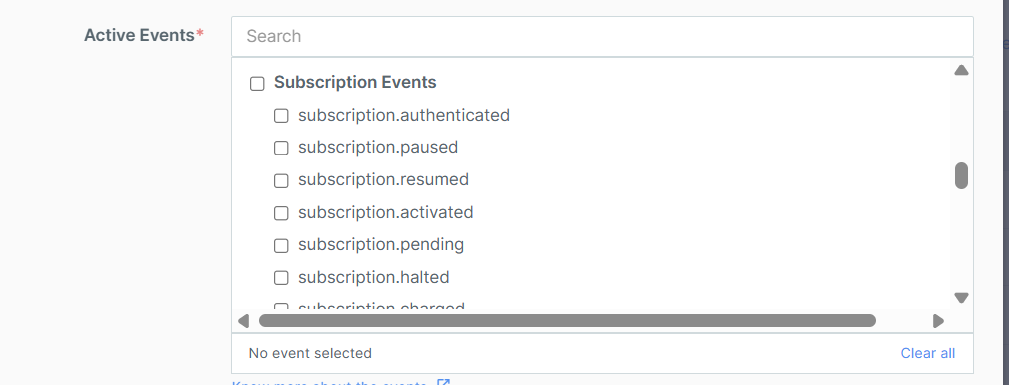1009x385 pixels.
Task: Click Clear all link
Action: pyautogui.click(x=927, y=353)
